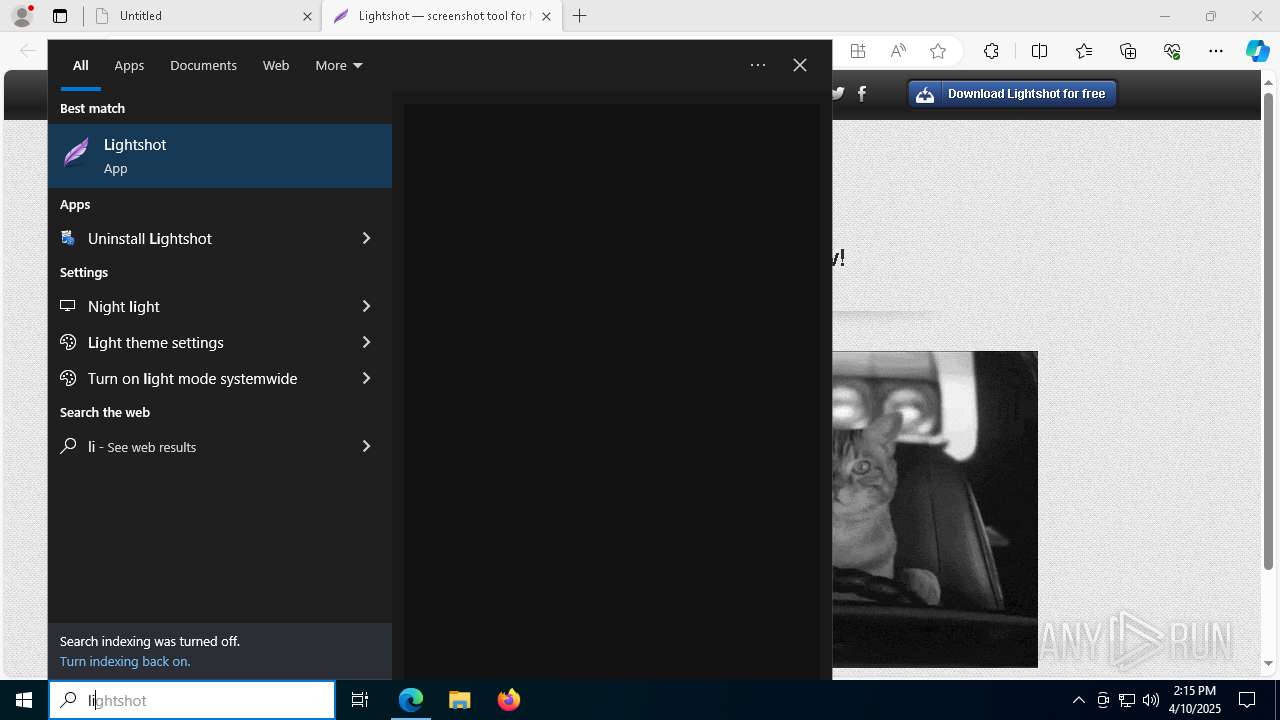Switch to the Apps search tab
The width and height of the screenshot is (1280, 720).
[129, 65]
